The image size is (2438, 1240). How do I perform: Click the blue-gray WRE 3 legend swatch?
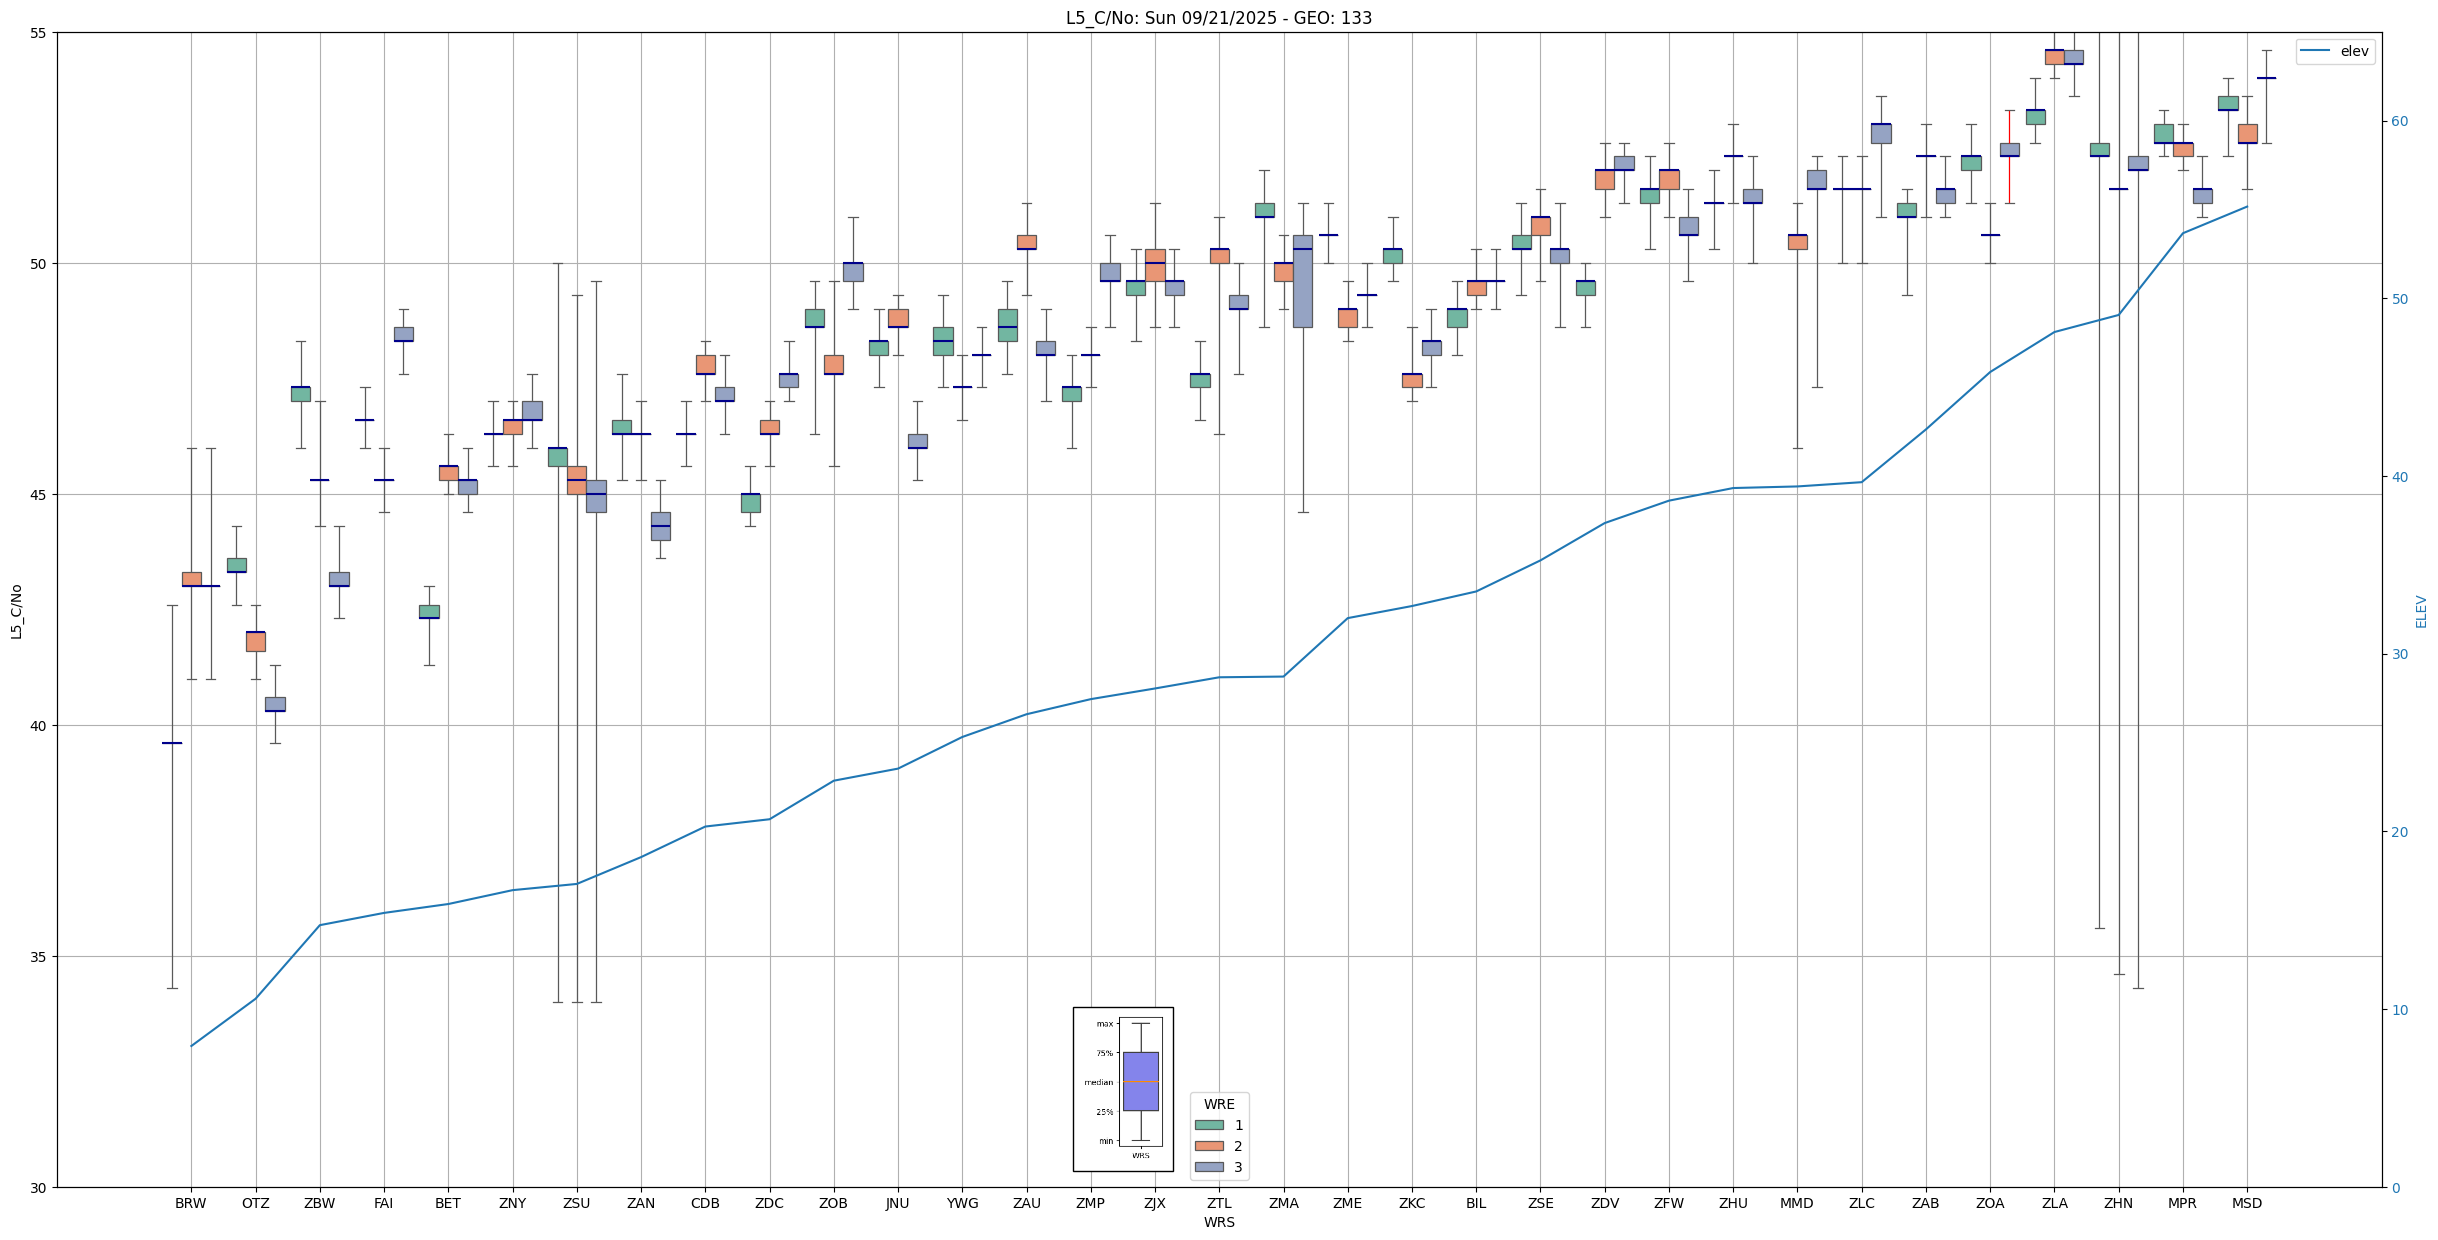[x=1208, y=1167]
